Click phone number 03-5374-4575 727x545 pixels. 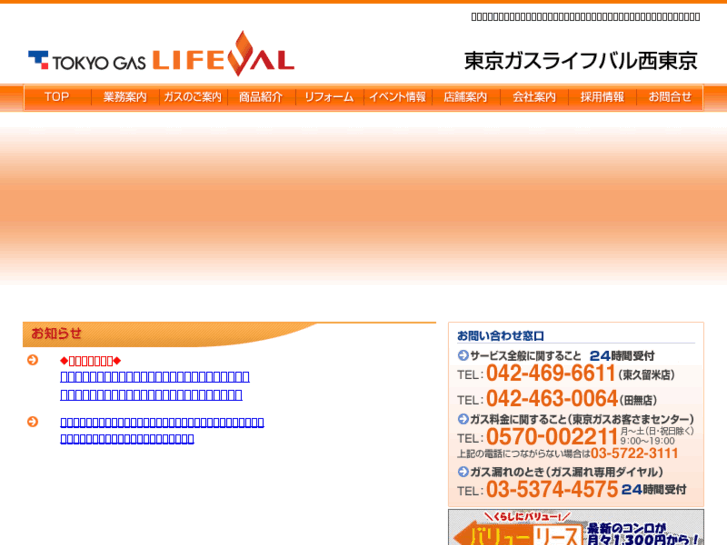tap(552, 489)
